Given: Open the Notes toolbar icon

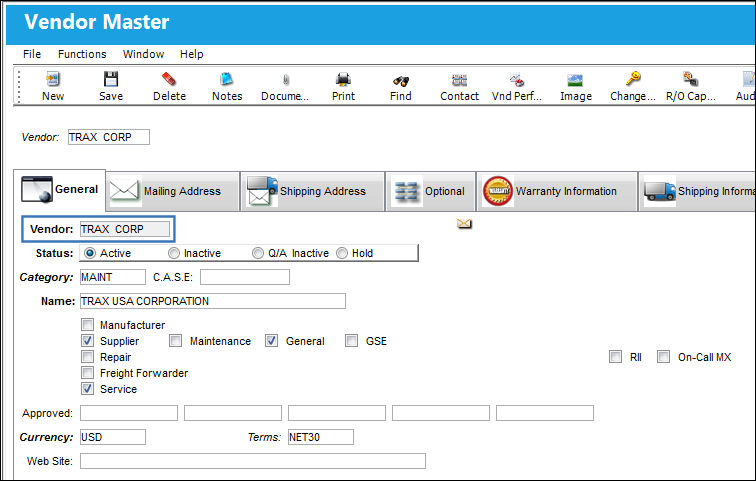Looking at the screenshot, I should pyautogui.click(x=227, y=79).
